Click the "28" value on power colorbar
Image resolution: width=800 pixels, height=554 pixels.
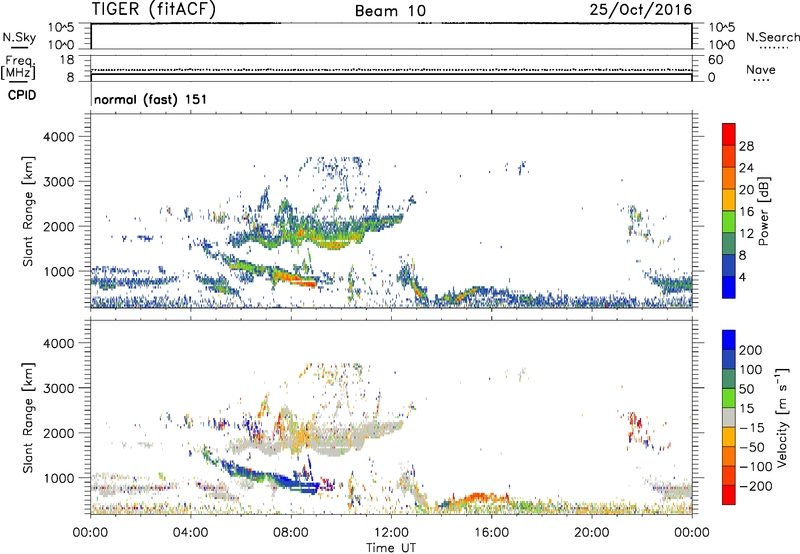tap(746, 146)
